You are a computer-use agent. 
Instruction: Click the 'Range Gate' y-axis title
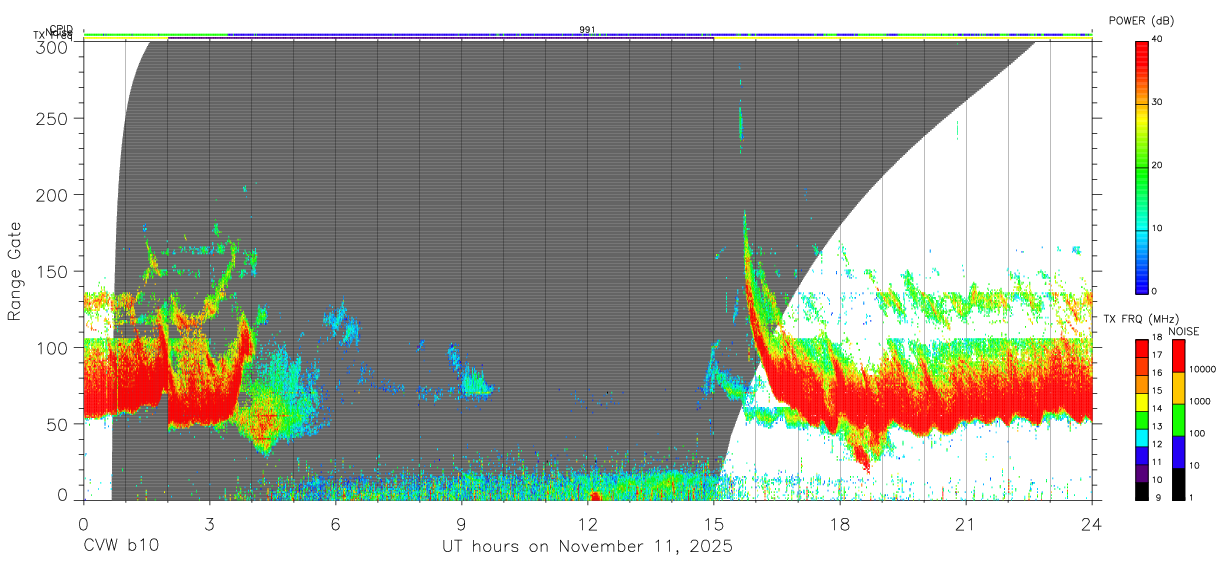click(x=15, y=269)
